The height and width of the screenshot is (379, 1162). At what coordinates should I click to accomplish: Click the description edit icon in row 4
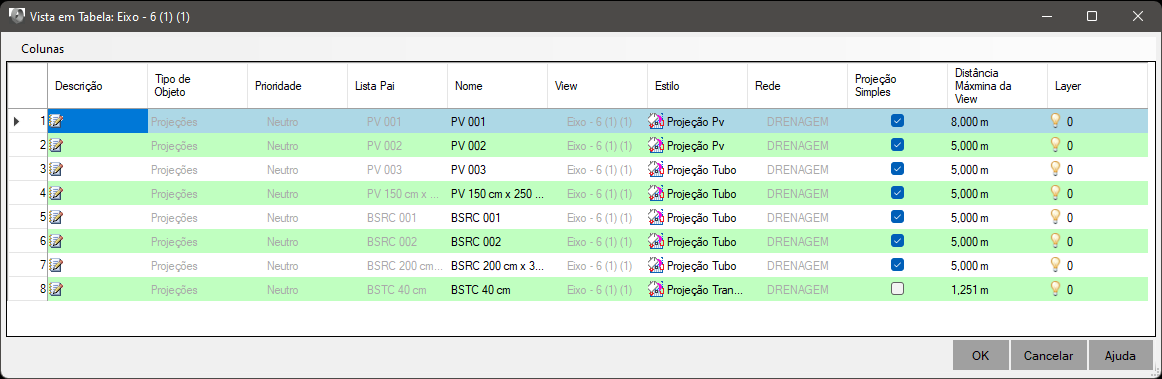pos(56,194)
